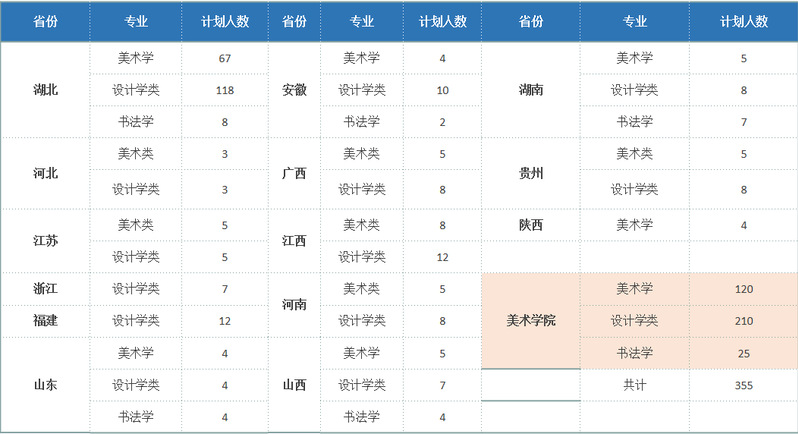Select the 广西 province cell
This screenshot has height=434, width=798.
click(x=294, y=173)
